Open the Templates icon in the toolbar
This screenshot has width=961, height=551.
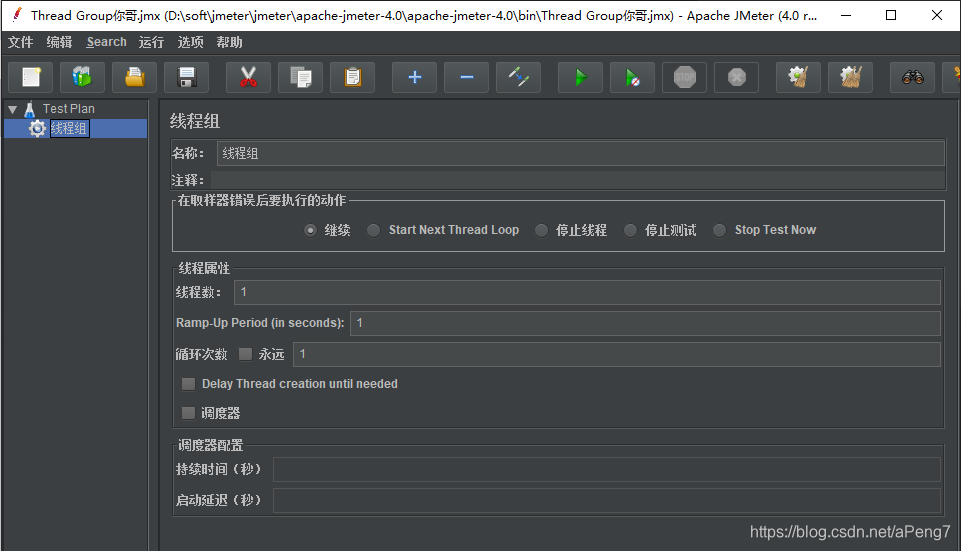coord(82,77)
